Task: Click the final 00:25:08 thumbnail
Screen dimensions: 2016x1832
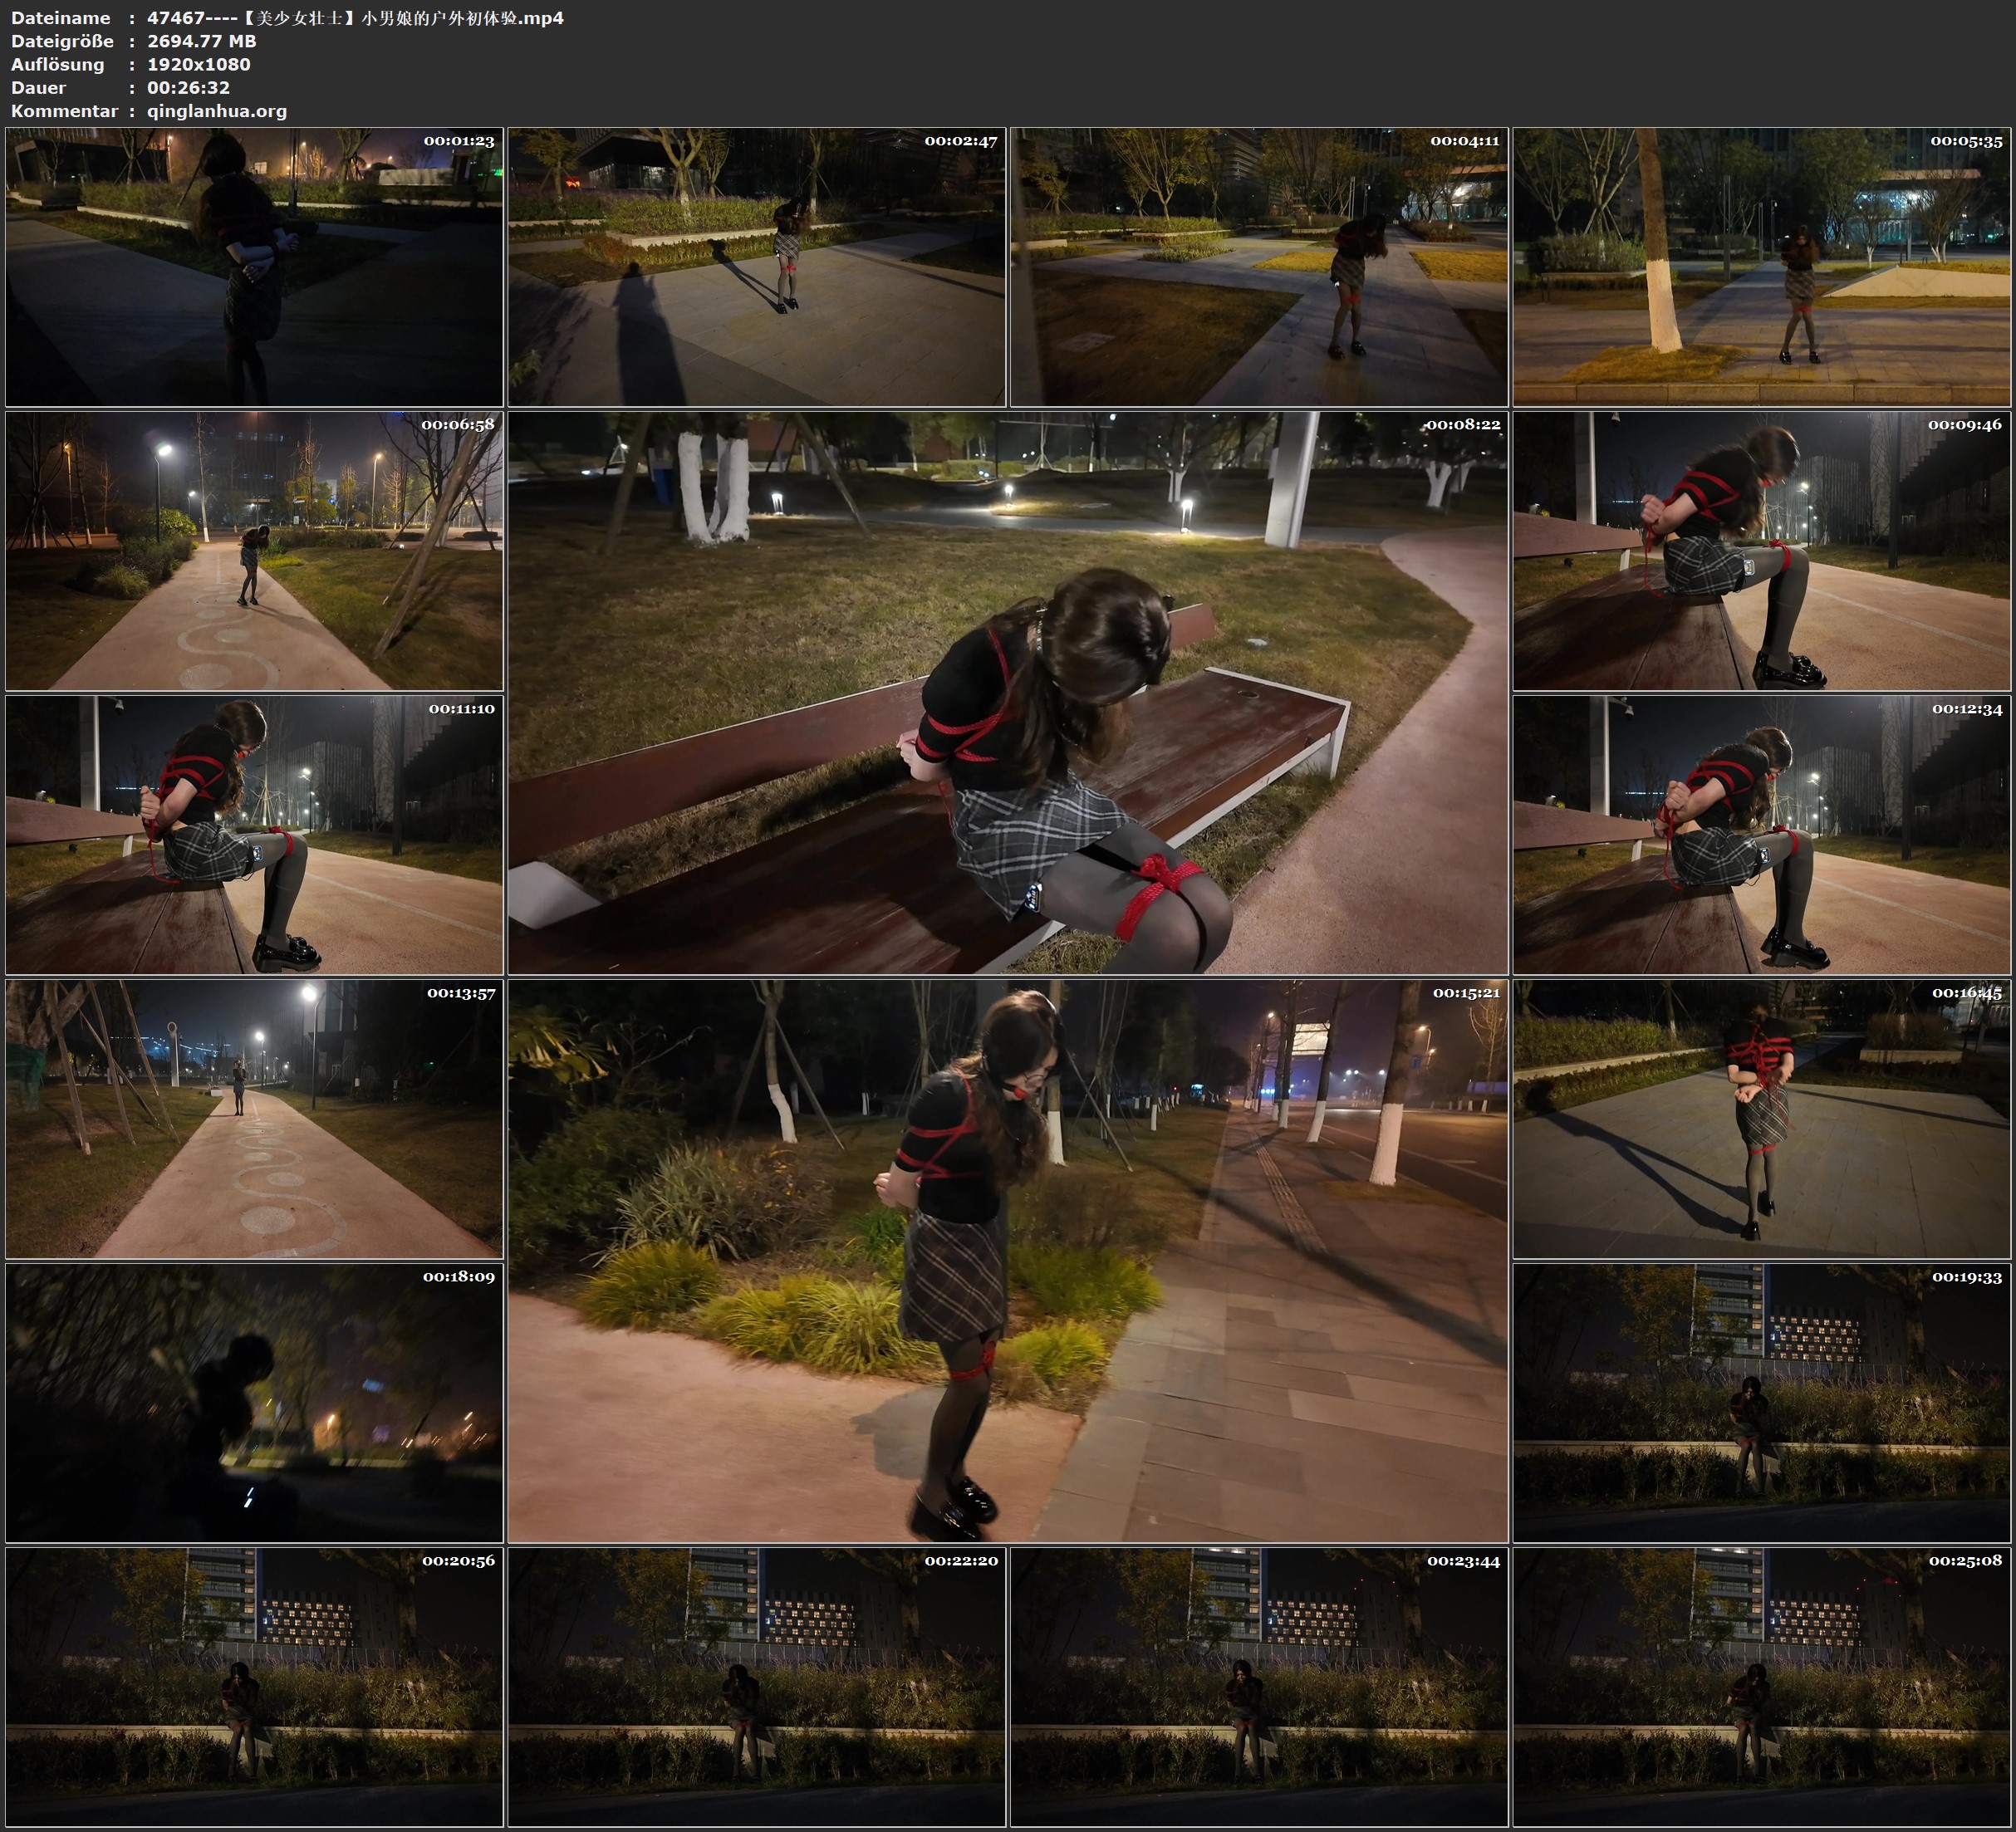Action: 1762,1686
